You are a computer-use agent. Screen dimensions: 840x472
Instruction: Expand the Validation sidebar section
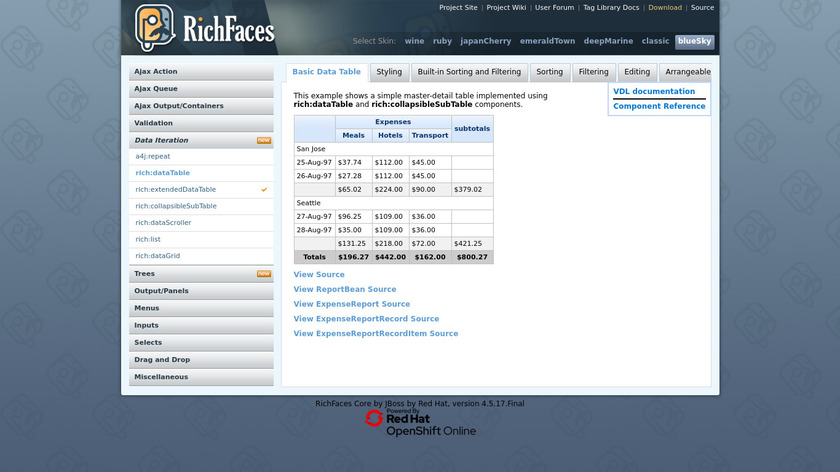(x=201, y=123)
